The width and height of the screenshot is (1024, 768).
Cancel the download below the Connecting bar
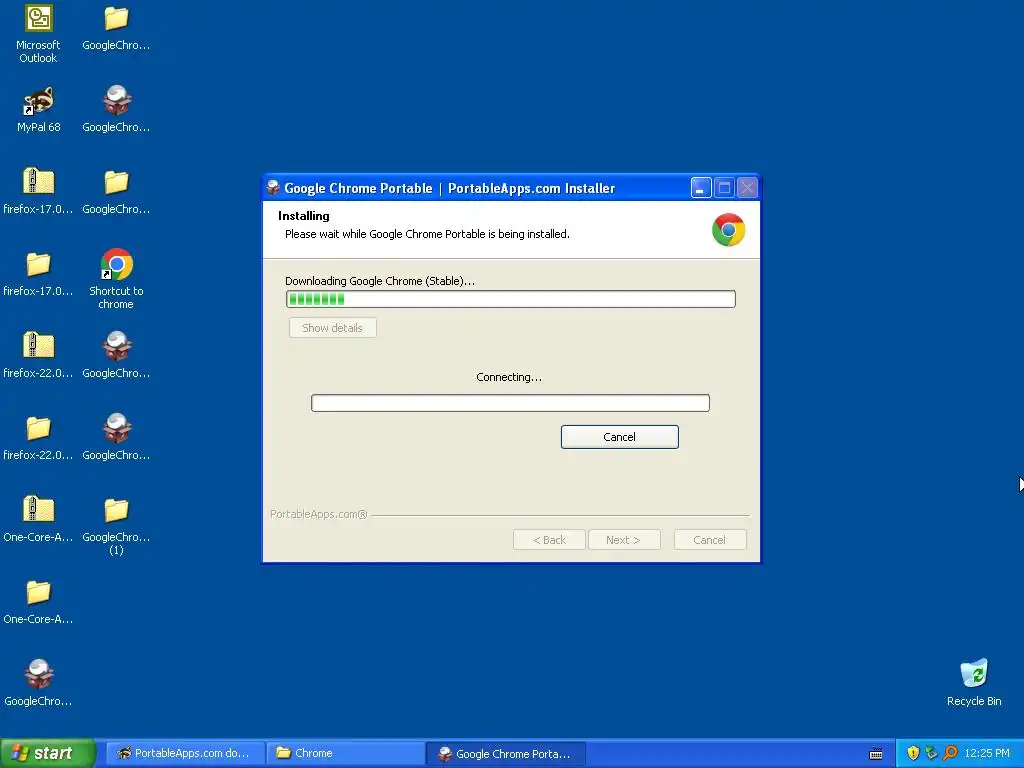tap(619, 437)
